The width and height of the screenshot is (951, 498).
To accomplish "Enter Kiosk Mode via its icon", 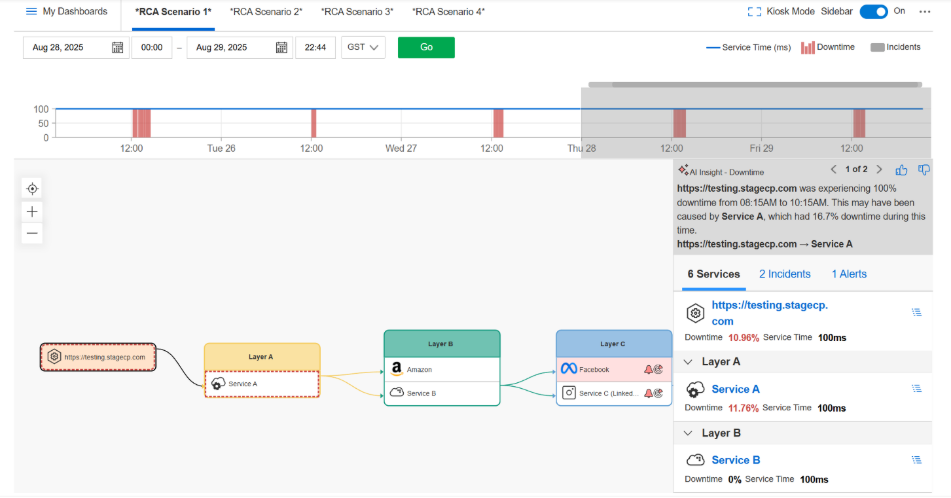I will point(754,12).
